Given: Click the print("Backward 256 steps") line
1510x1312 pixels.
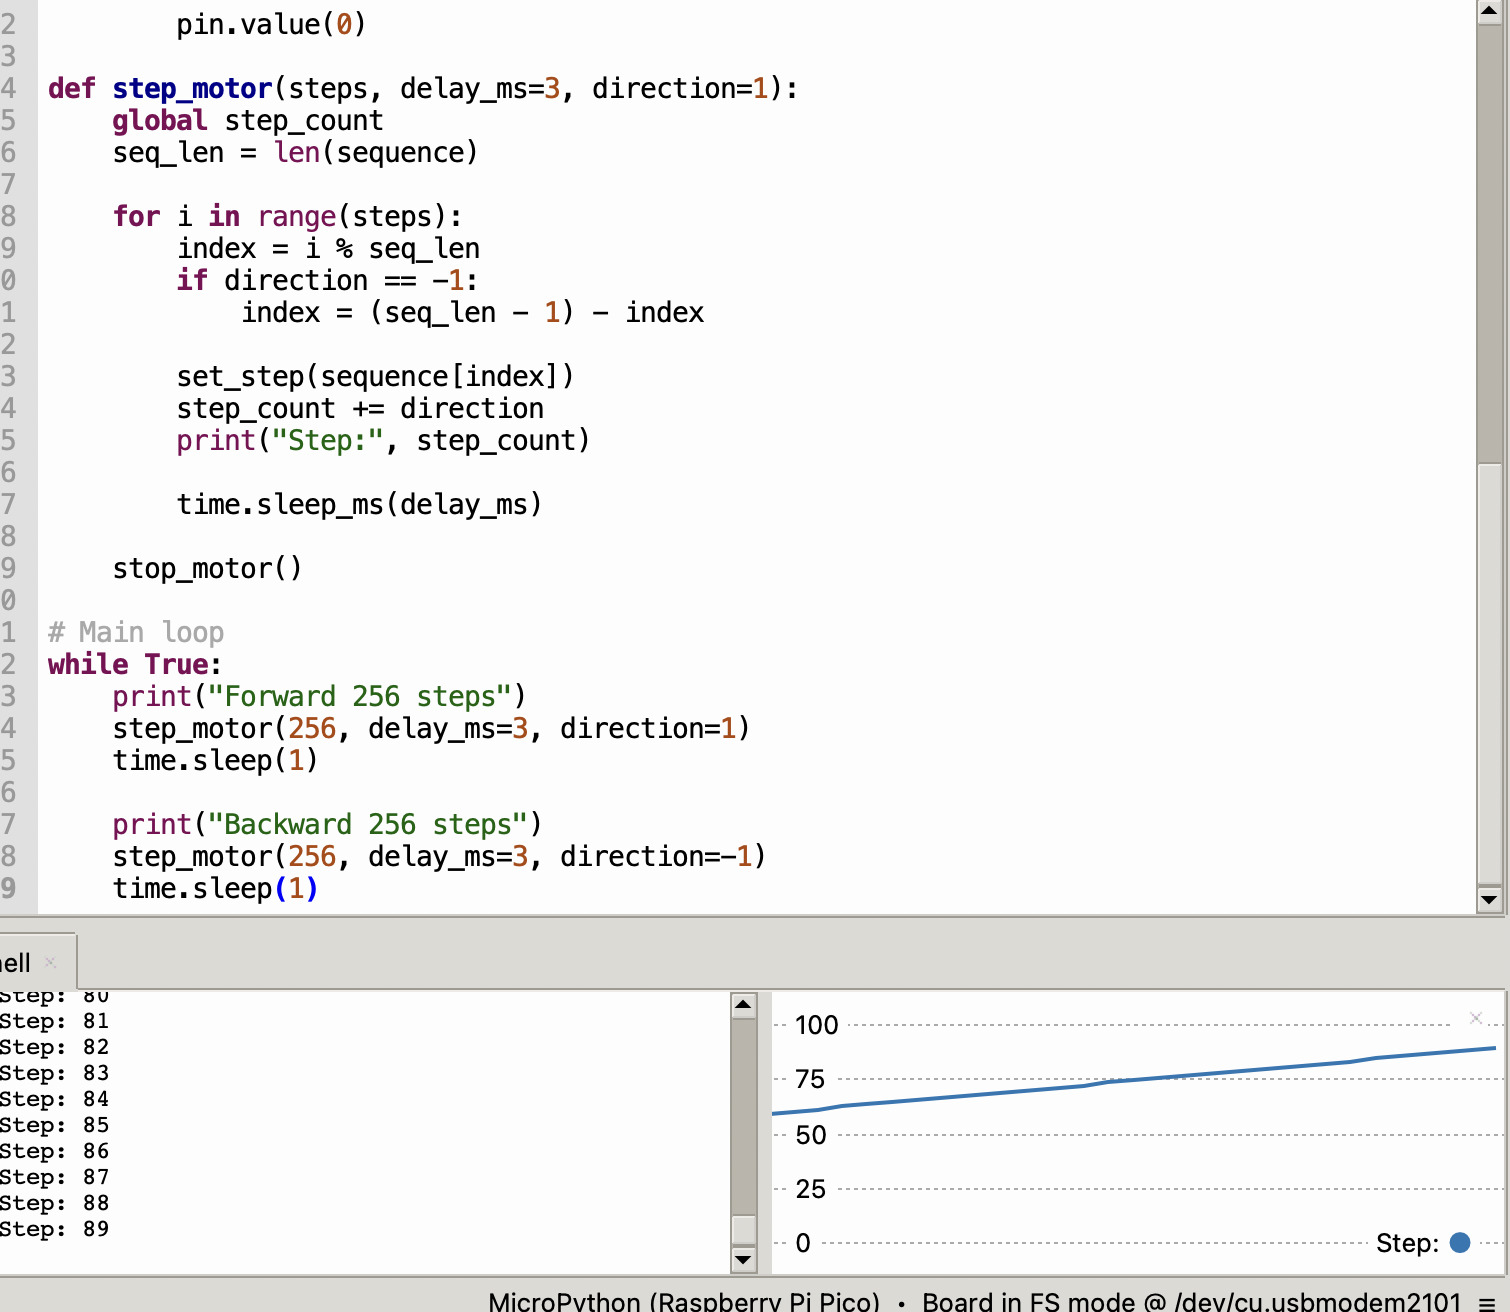Looking at the screenshot, I should (x=327, y=824).
